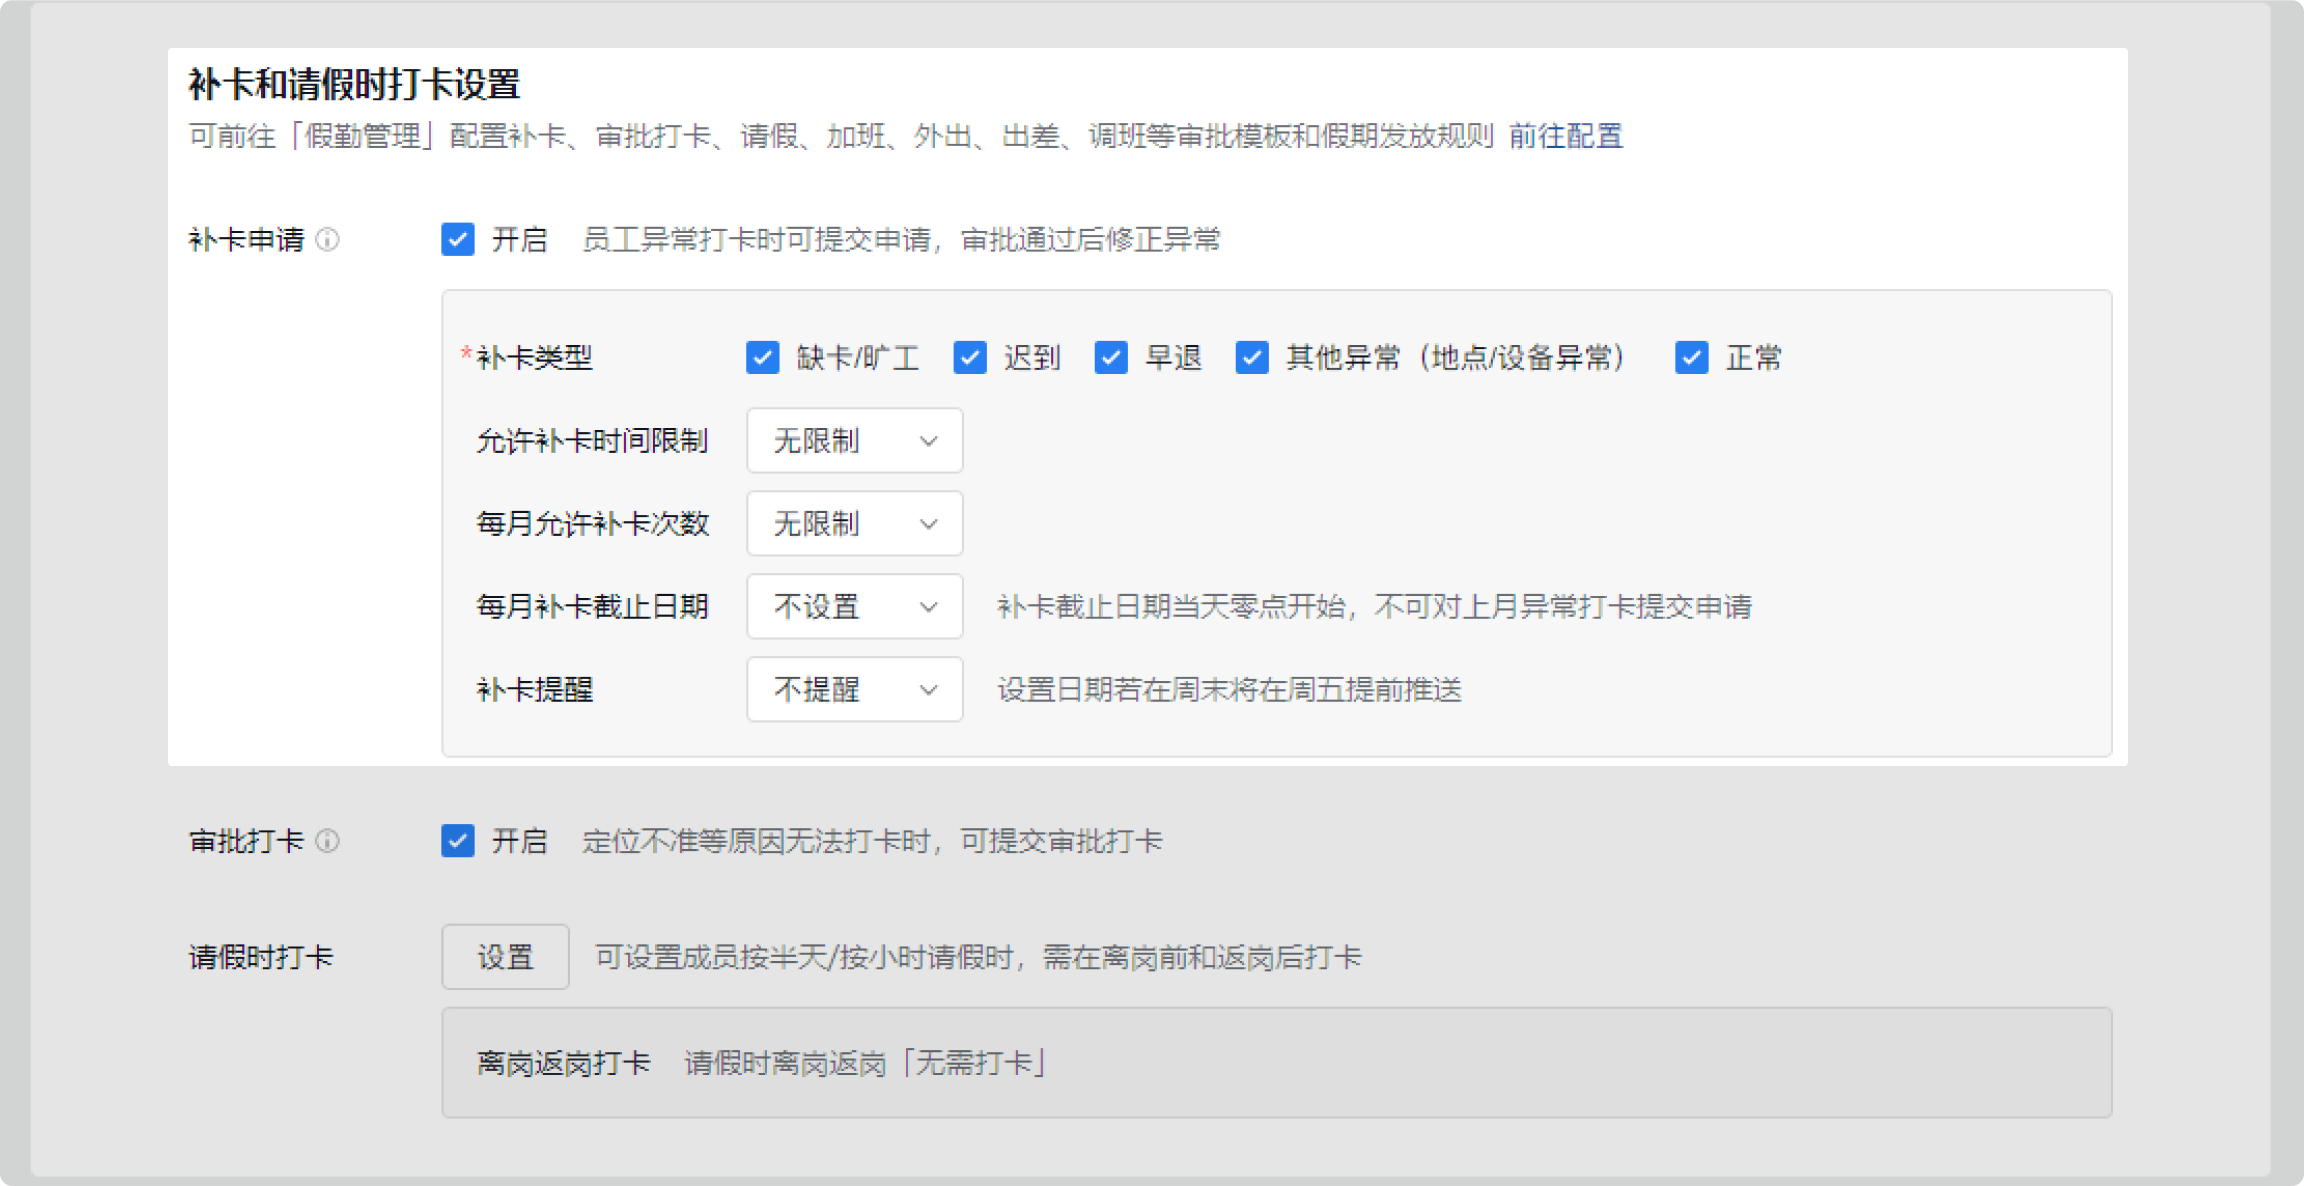Open 补卡提醒 dropdown
The width and height of the screenshot is (2304, 1186).
click(855, 689)
